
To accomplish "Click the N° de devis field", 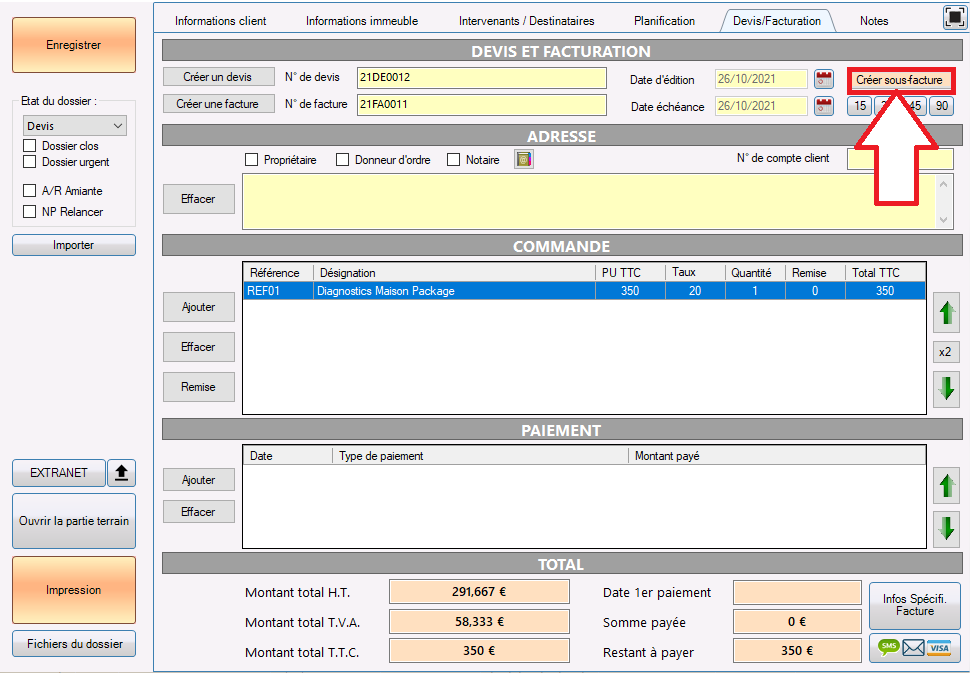I will pyautogui.click(x=482, y=78).
